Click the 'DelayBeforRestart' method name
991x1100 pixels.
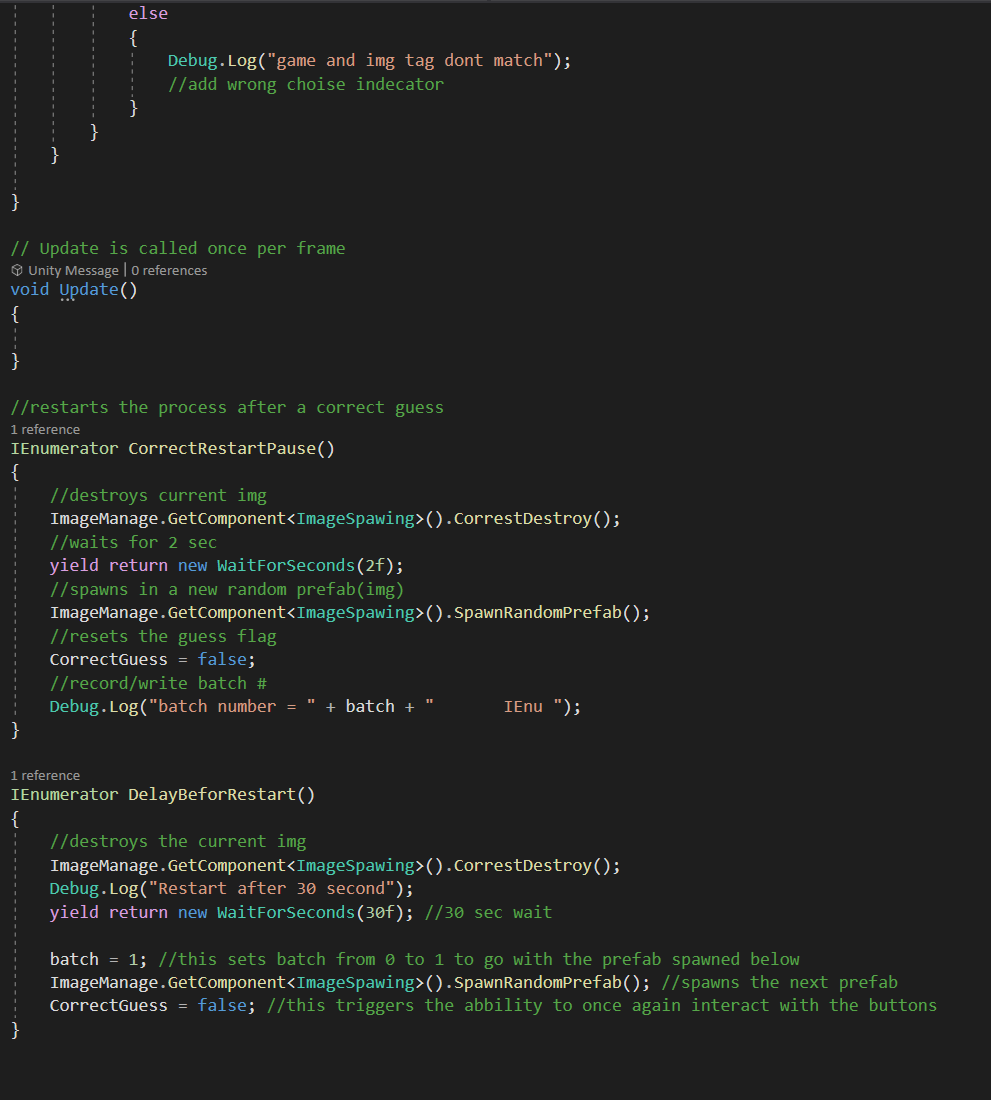[x=212, y=794]
